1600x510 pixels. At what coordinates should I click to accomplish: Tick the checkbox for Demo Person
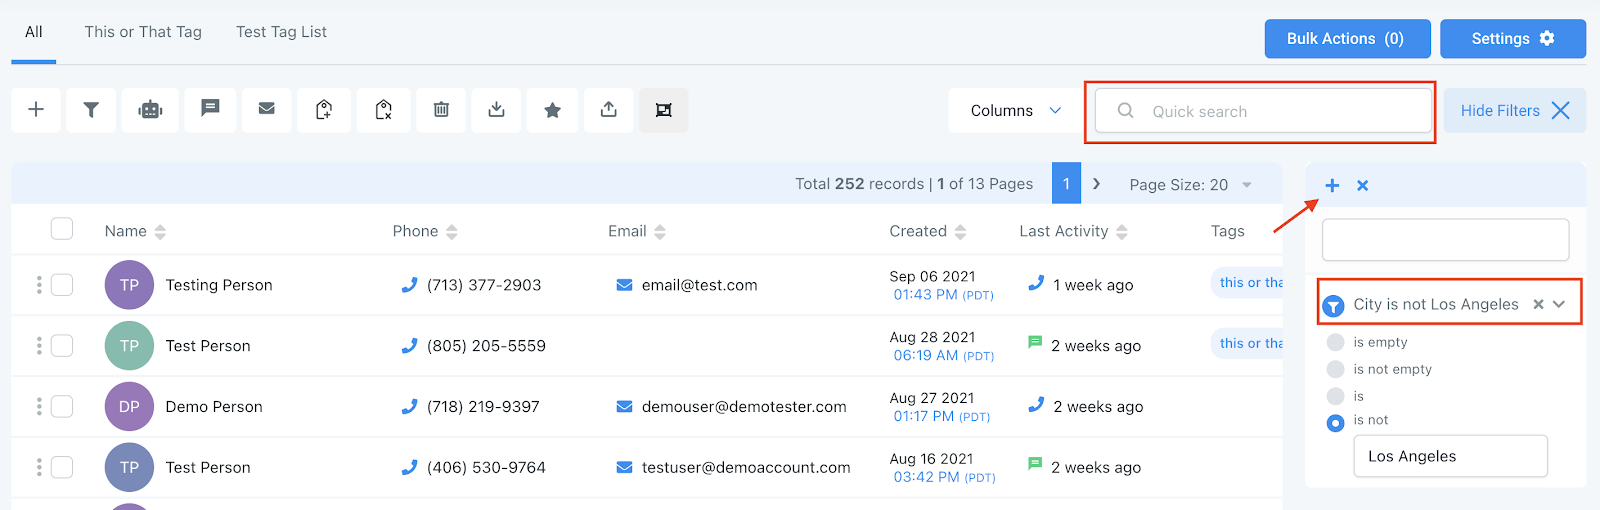coord(62,407)
